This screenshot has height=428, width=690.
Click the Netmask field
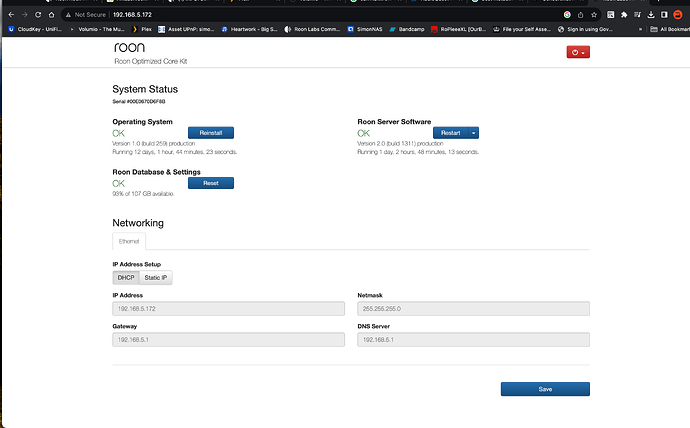473,309
